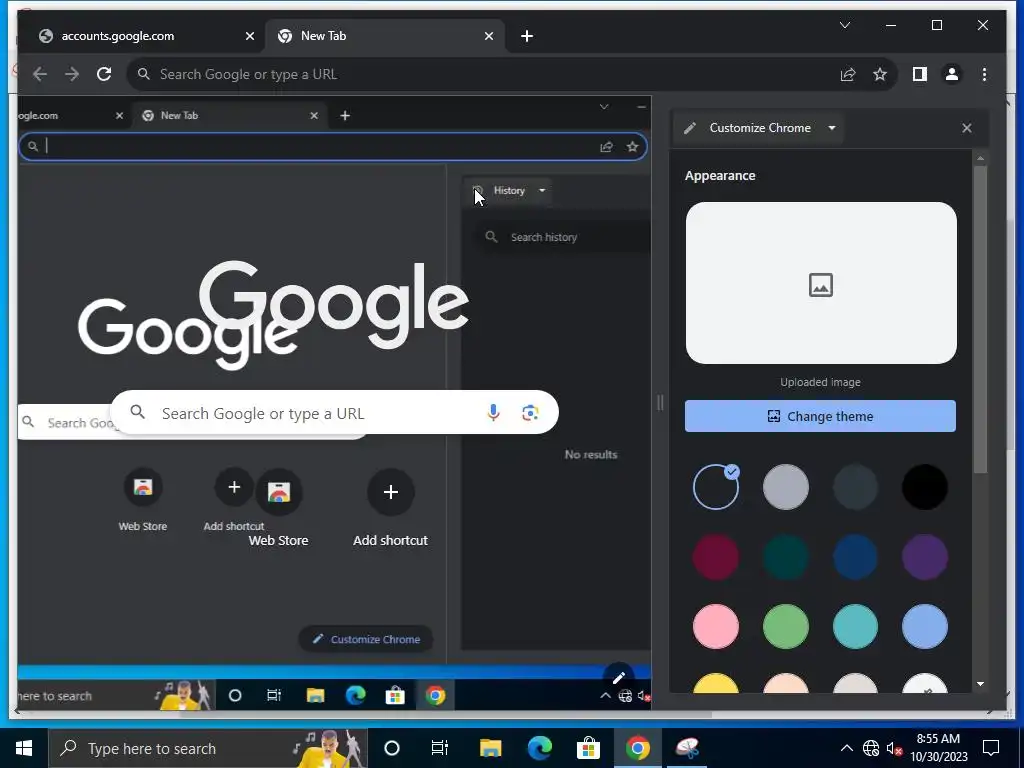Click the Change theme button

(820, 416)
